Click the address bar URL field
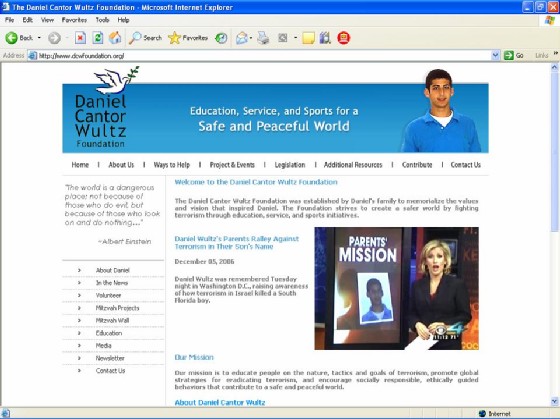Image resolution: width=560 pixels, height=419 pixels. pyautogui.click(x=264, y=55)
